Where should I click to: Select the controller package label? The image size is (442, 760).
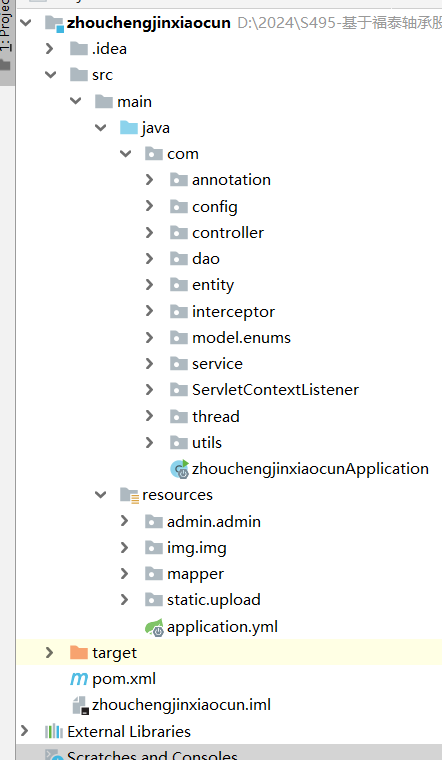pyautogui.click(x=228, y=233)
